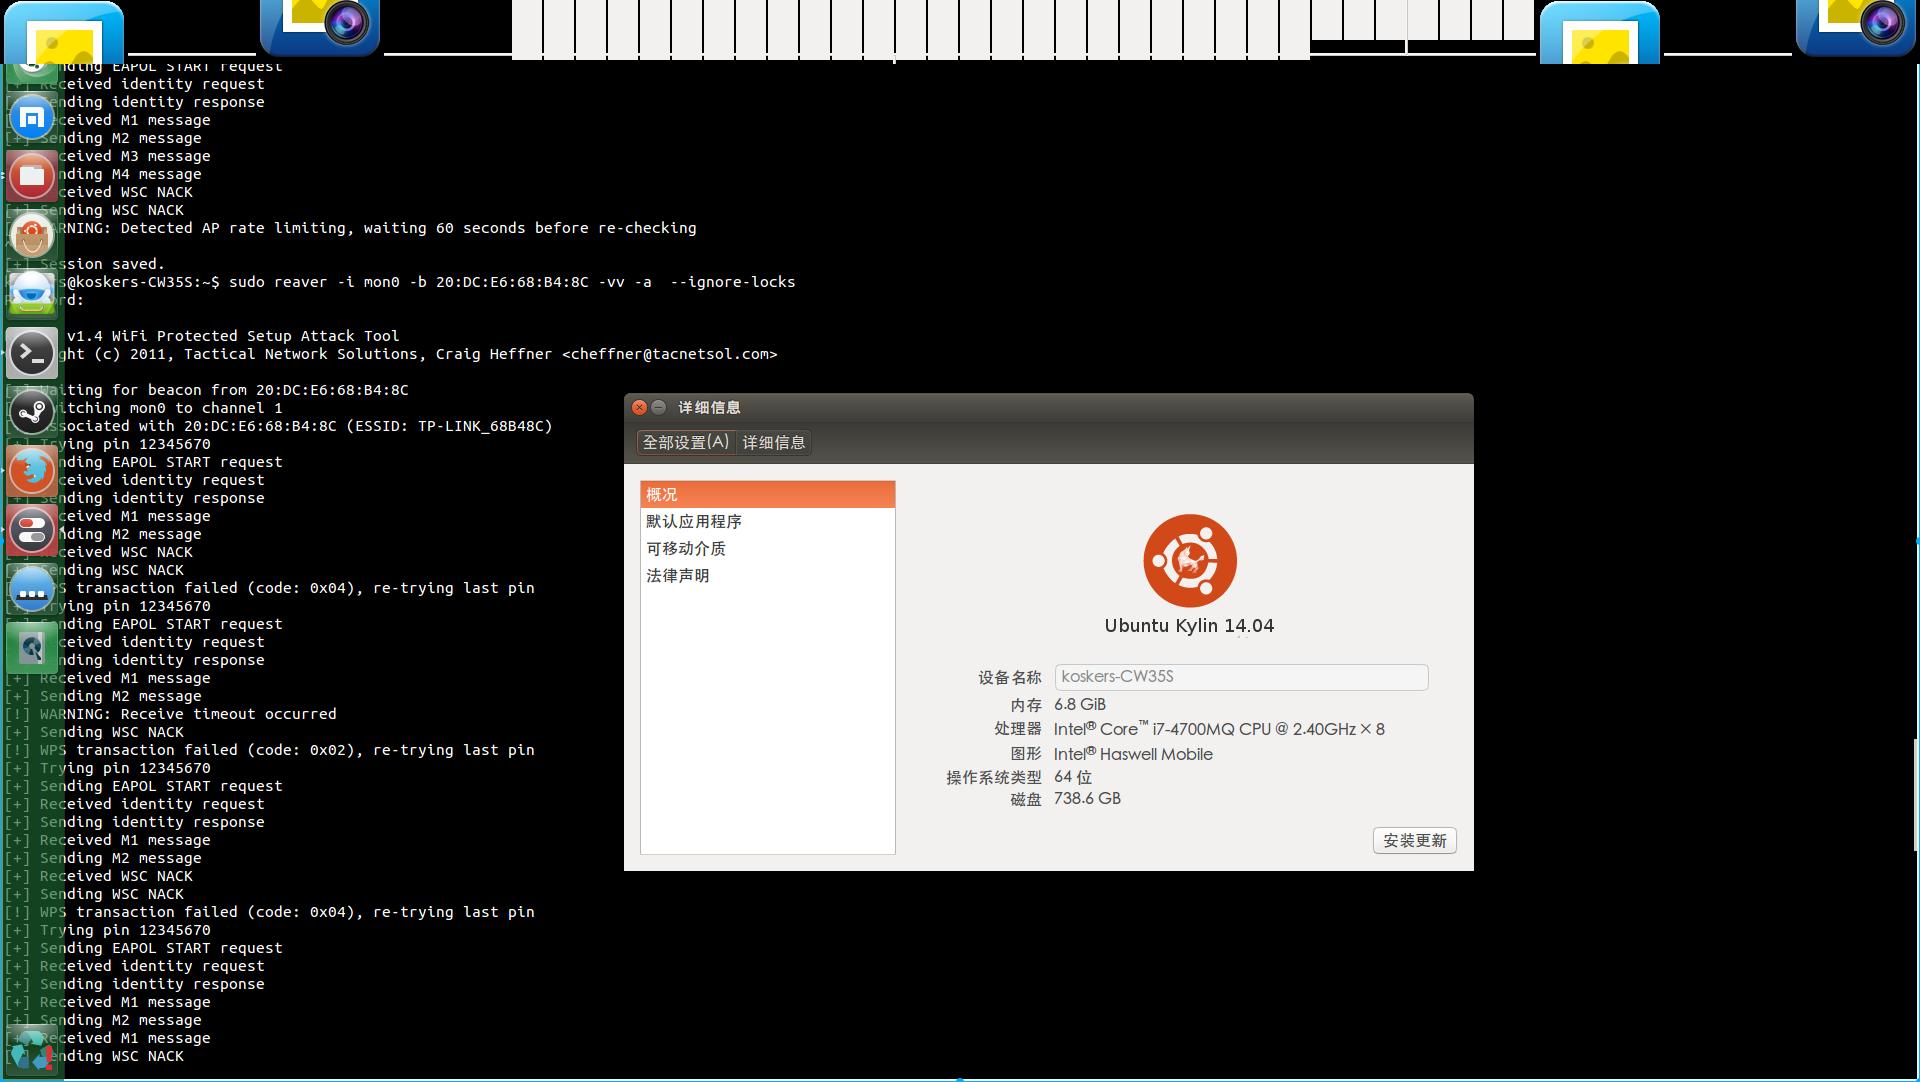Select 法律声明 legal notice

[768, 576]
